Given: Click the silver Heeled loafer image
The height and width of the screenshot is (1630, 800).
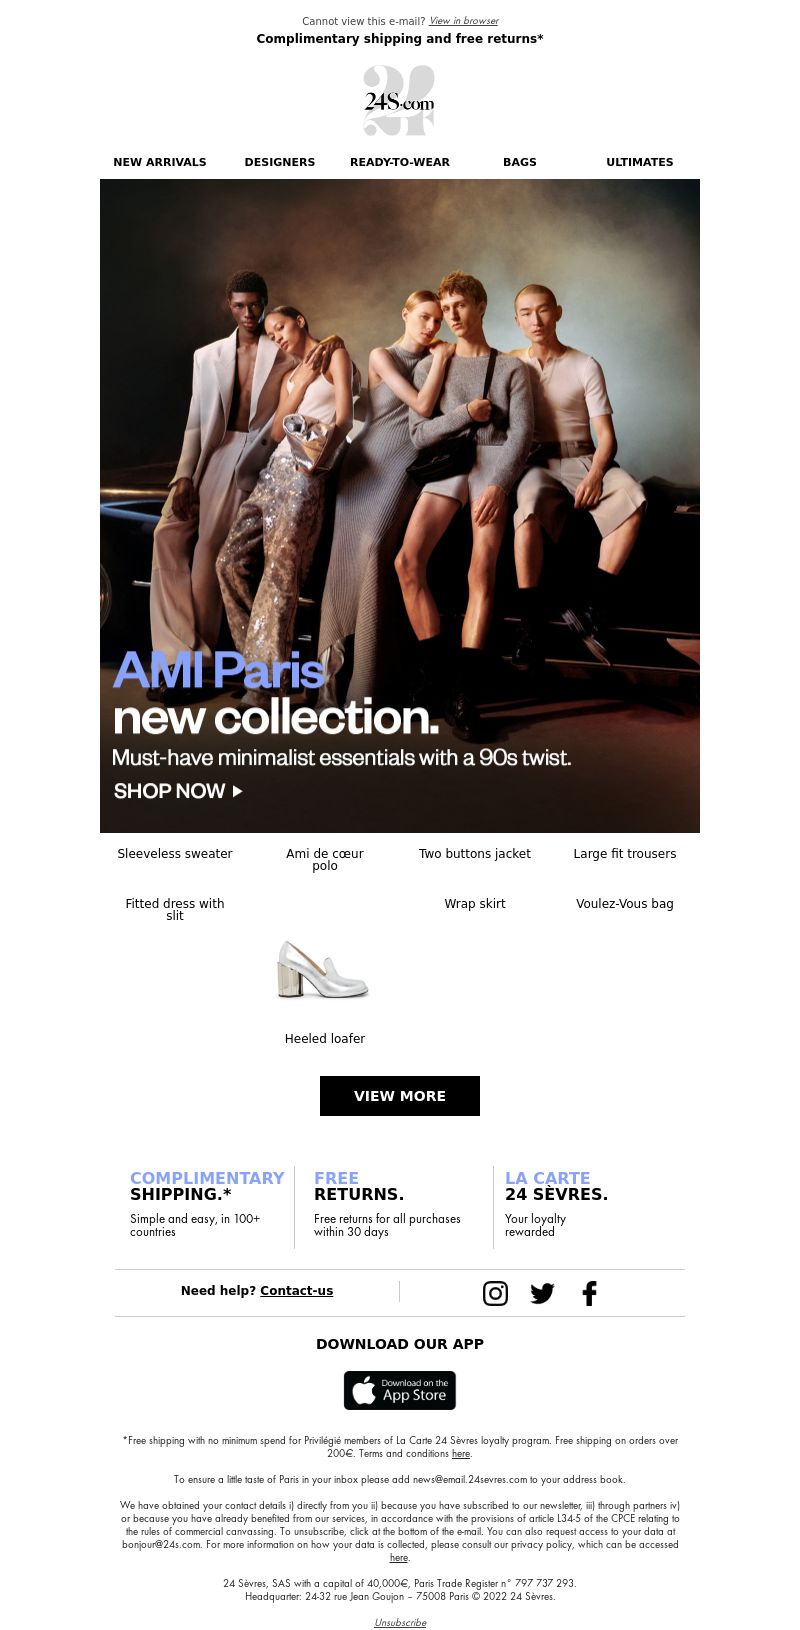Looking at the screenshot, I should point(323,970).
